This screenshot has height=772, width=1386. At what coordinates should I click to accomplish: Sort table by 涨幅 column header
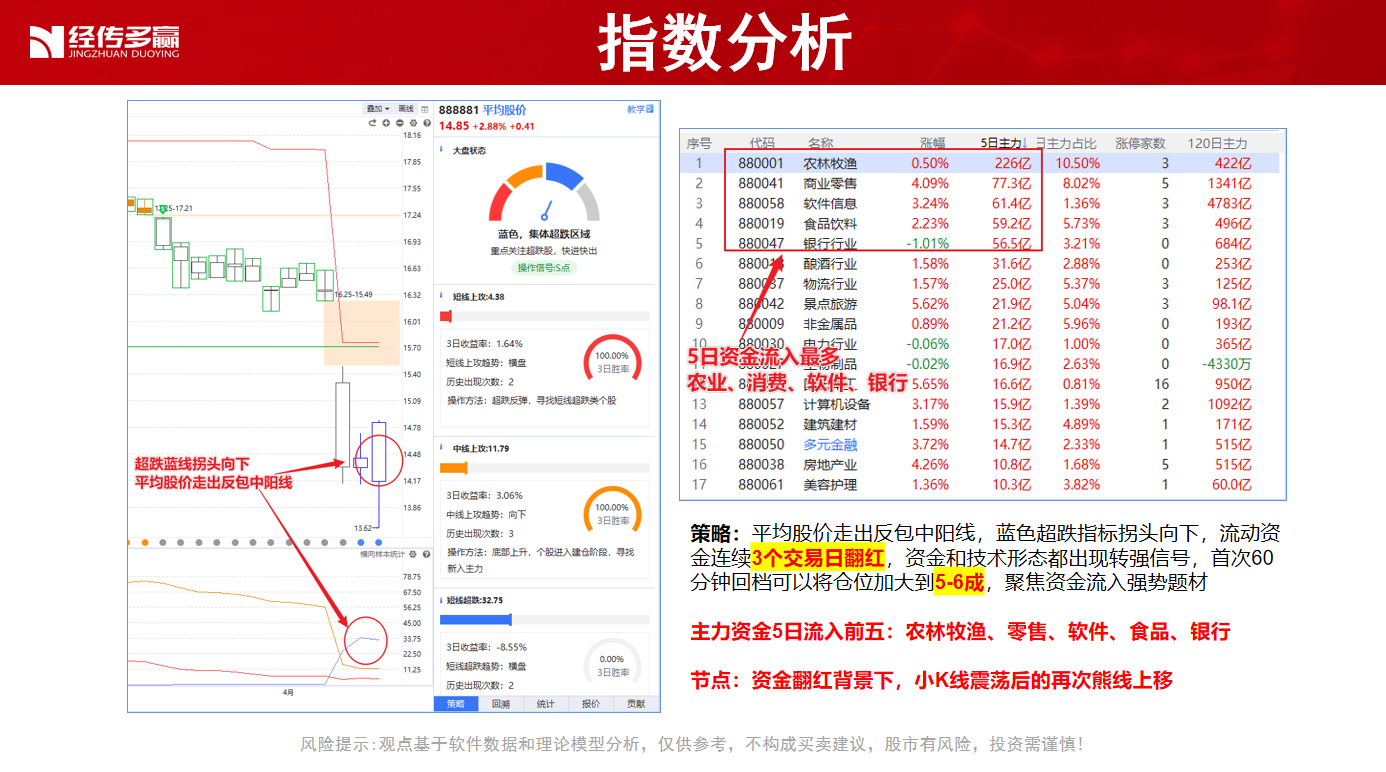933,143
